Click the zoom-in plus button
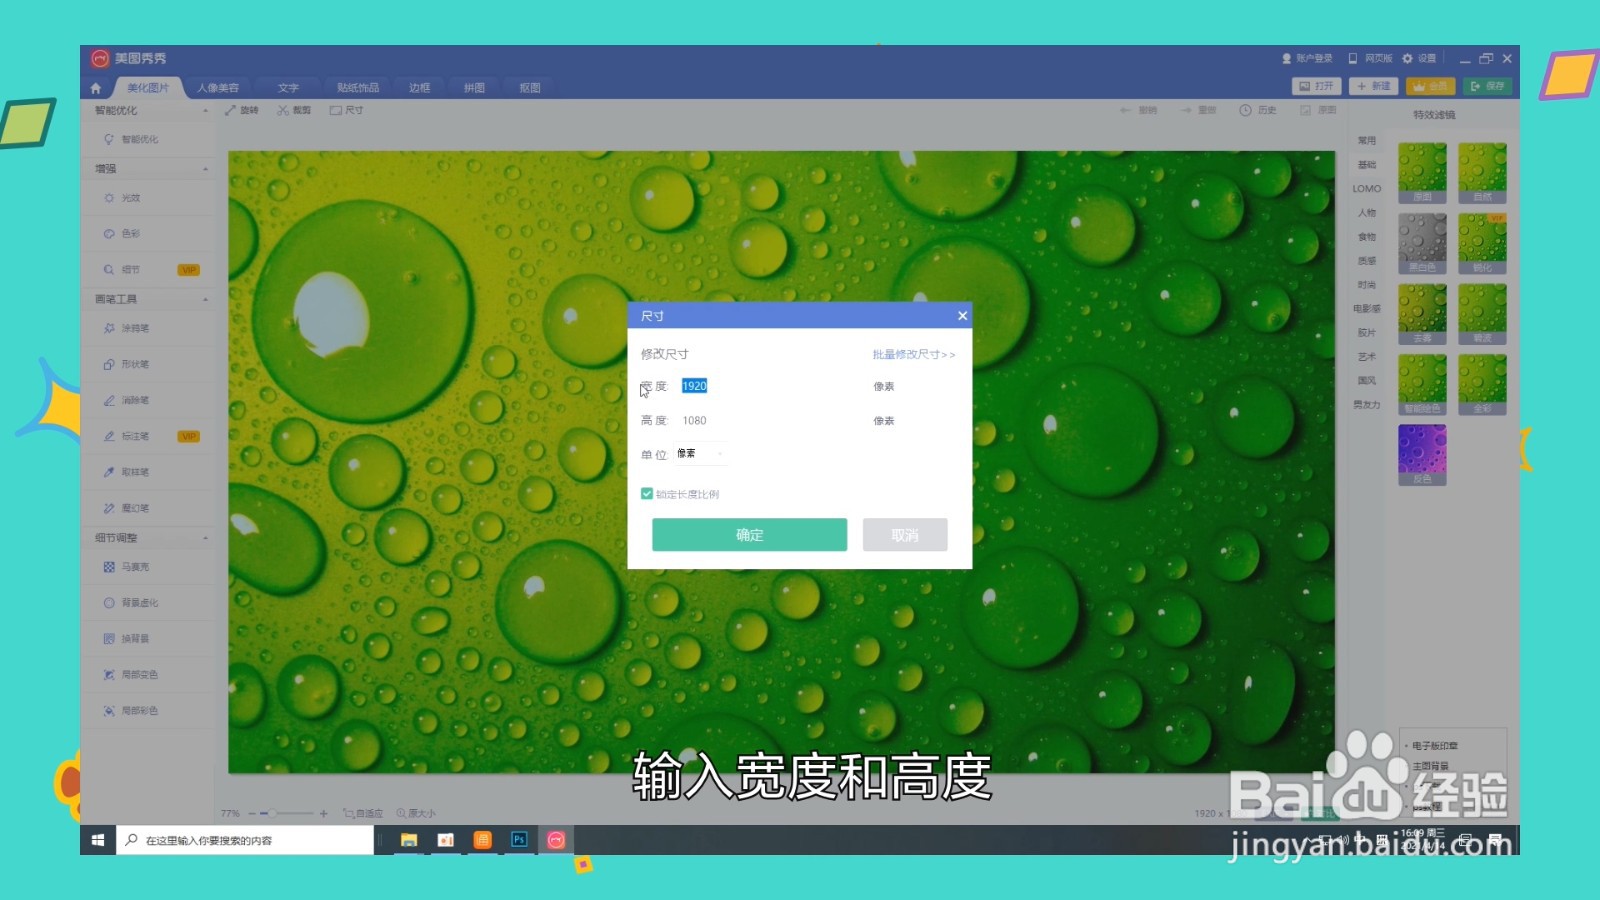The height and width of the screenshot is (900, 1600). pyautogui.click(x=324, y=814)
